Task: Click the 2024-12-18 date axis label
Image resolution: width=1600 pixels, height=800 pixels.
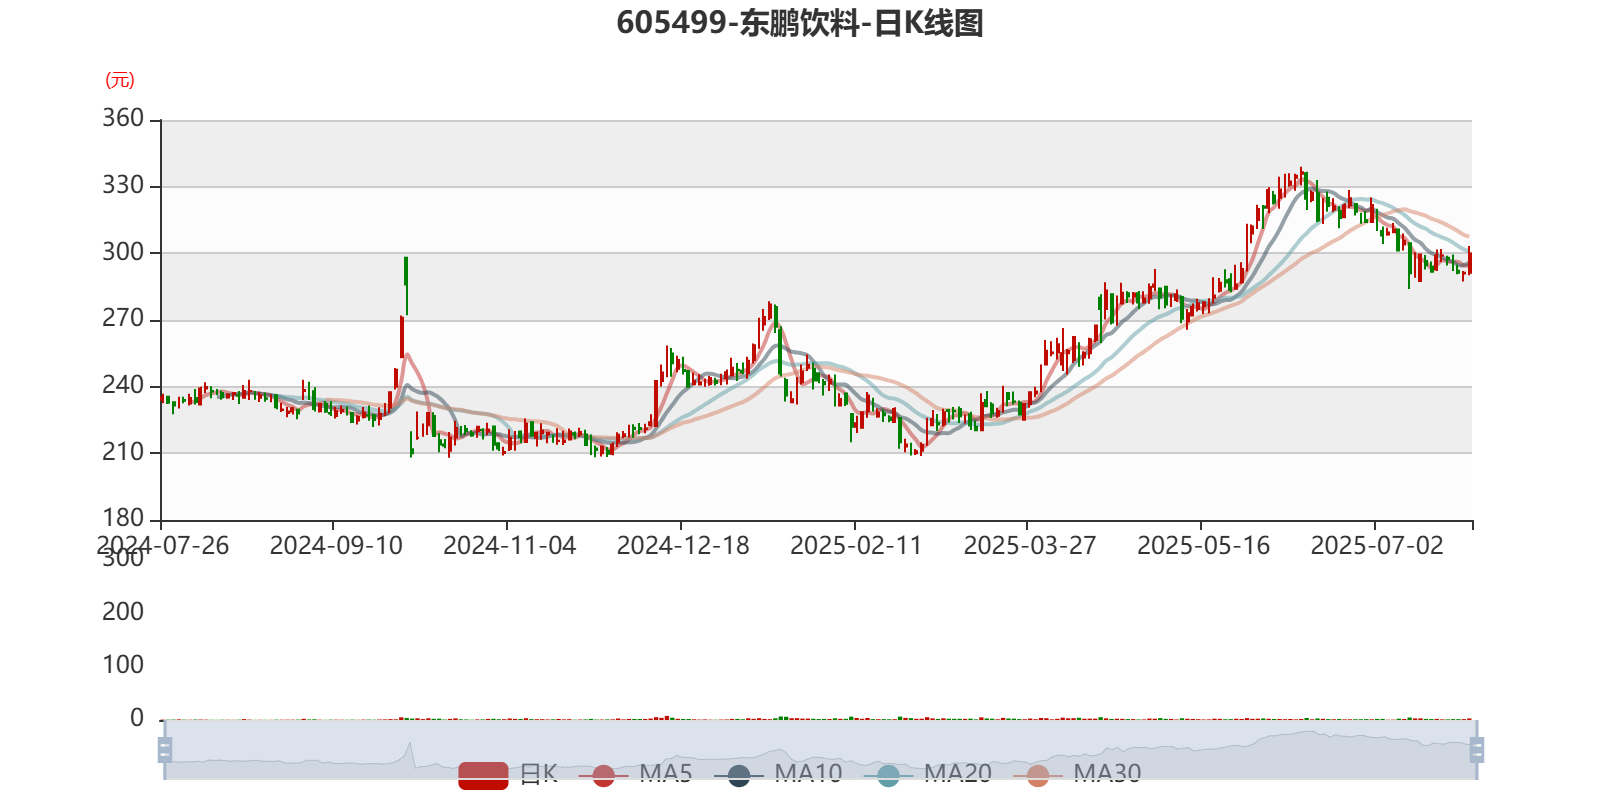Action: coord(683,546)
